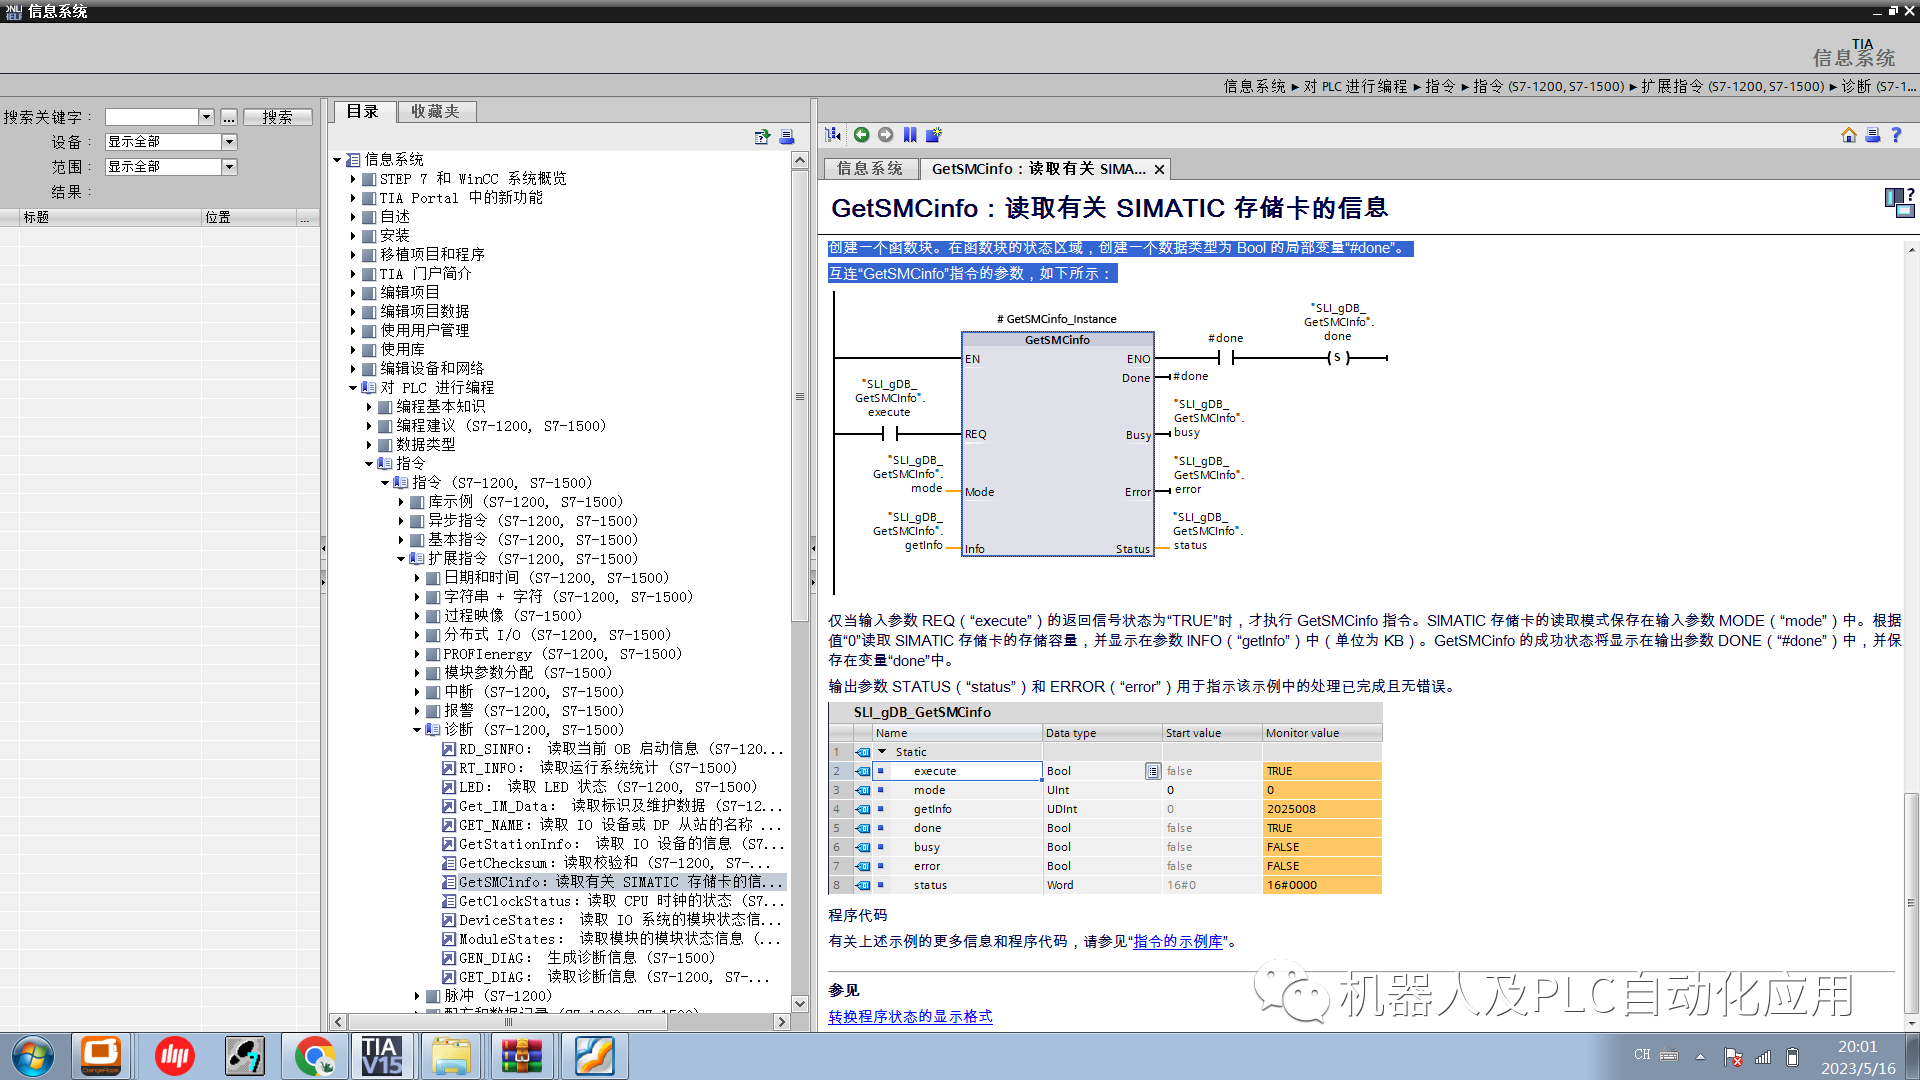Viewport: 1920px width, 1080px height.
Task: Open WinRAR from the taskbar
Action: pos(521,1056)
